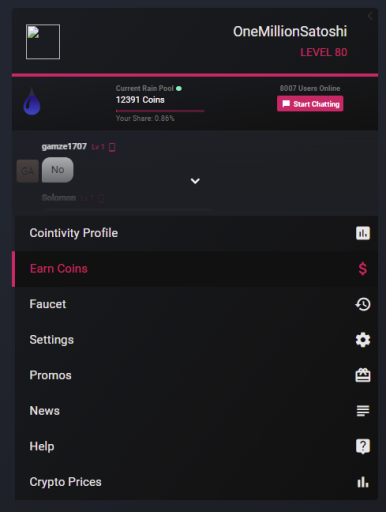Click the Promos gift box icon
386x512 pixels.
(x=363, y=375)
